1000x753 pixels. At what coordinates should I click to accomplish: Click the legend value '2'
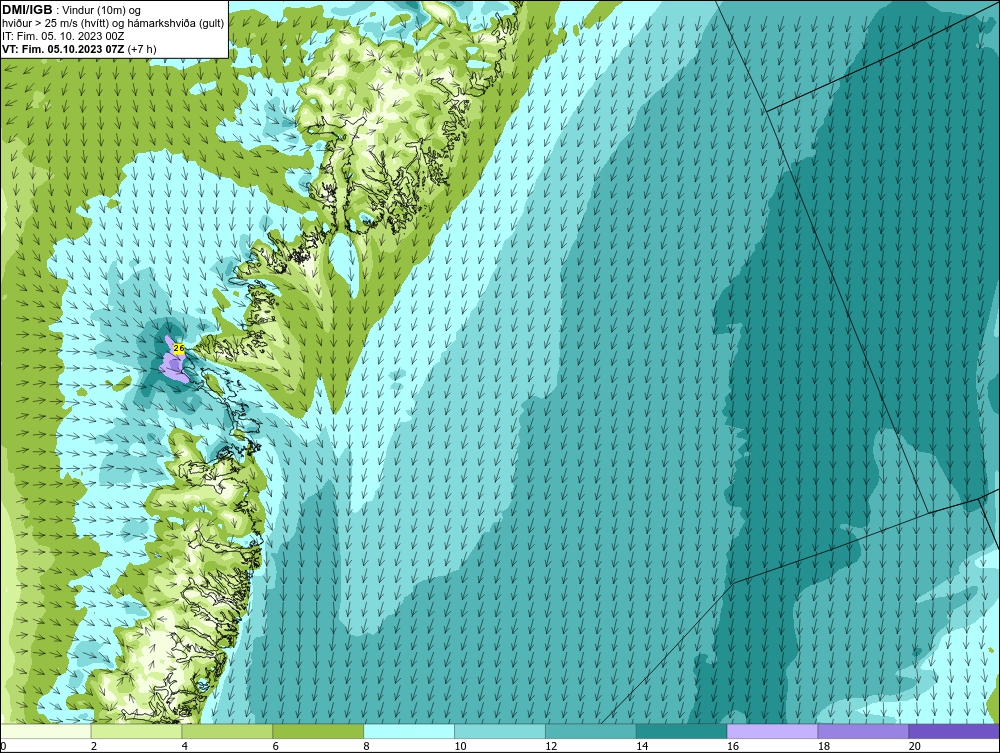coord(94,746)
